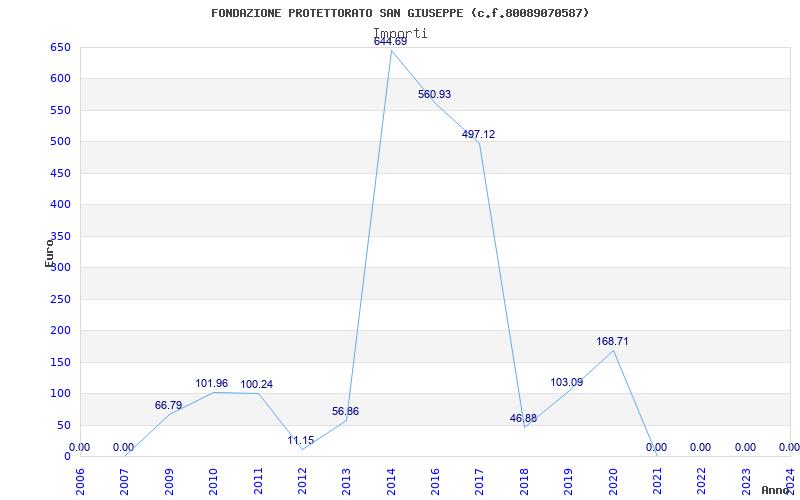Click the 497.12 data label
800x500 pixels.
pyautogui.click(x=478, y=134)
